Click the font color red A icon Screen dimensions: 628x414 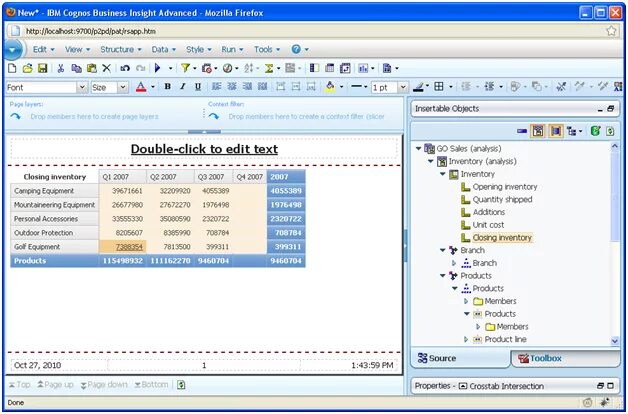[x=141, y=87]
